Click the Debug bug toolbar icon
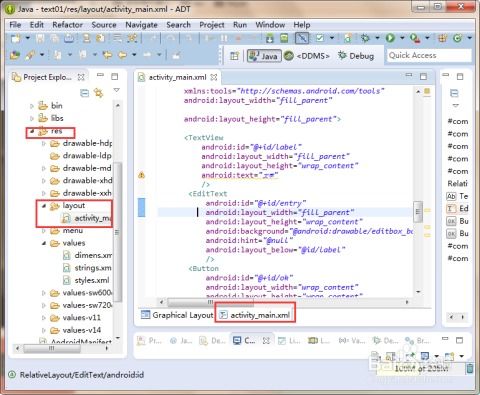480x395 pixels. pos(365,38)
